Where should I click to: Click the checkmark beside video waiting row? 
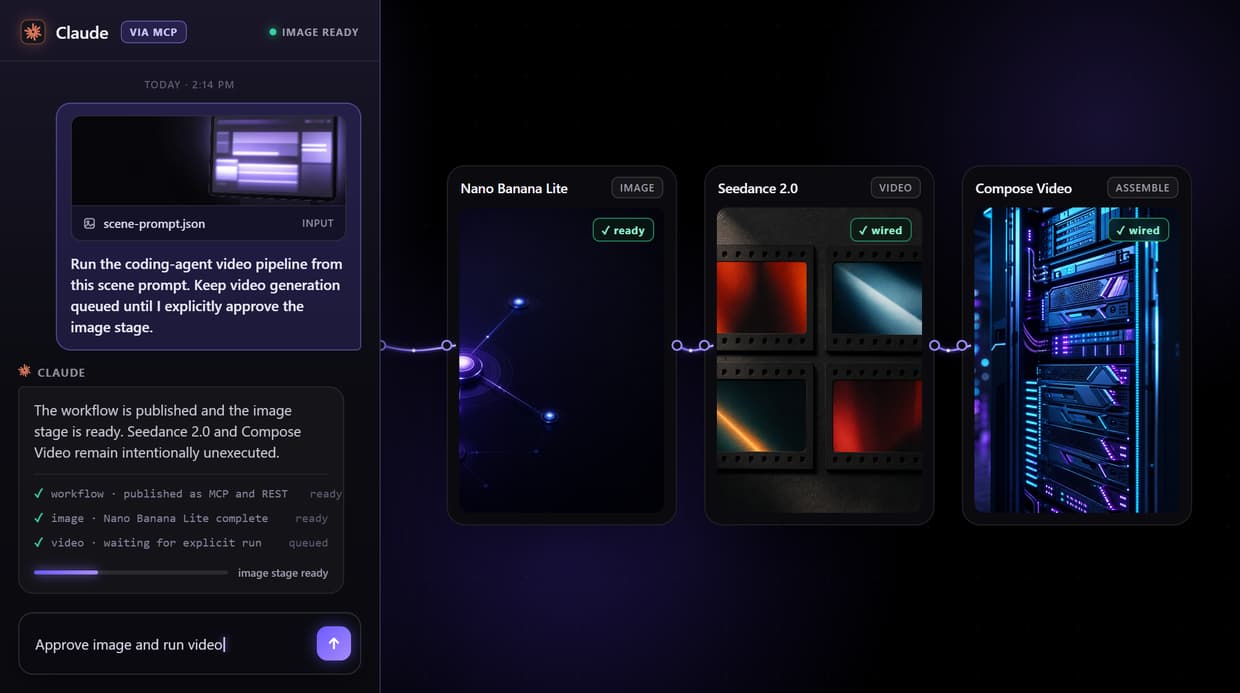click(39, 543)
